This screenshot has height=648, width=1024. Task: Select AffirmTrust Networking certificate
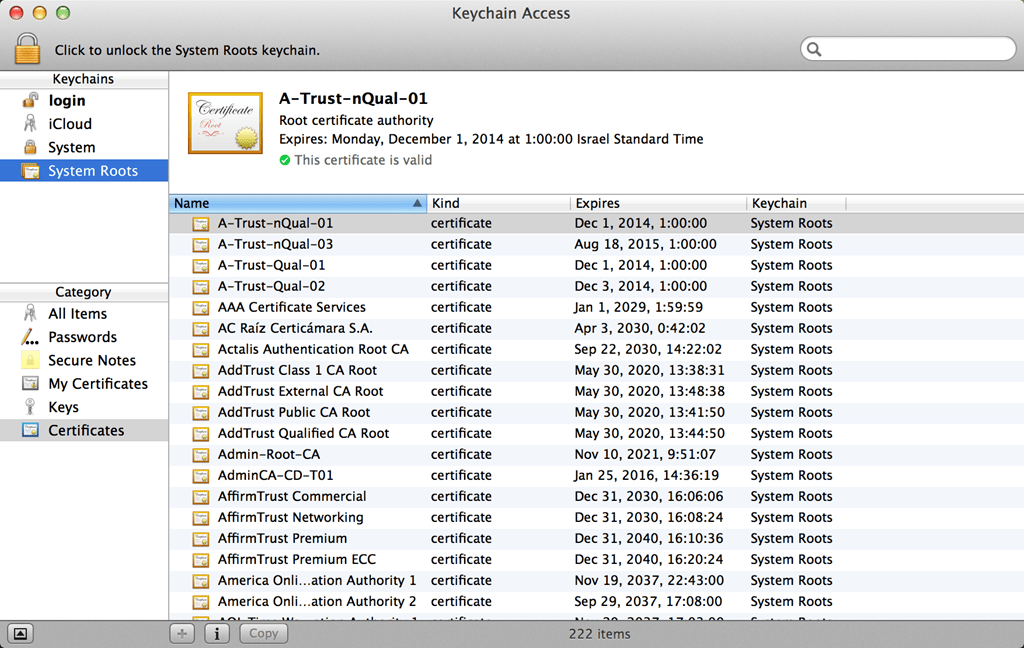coord(596,517)
